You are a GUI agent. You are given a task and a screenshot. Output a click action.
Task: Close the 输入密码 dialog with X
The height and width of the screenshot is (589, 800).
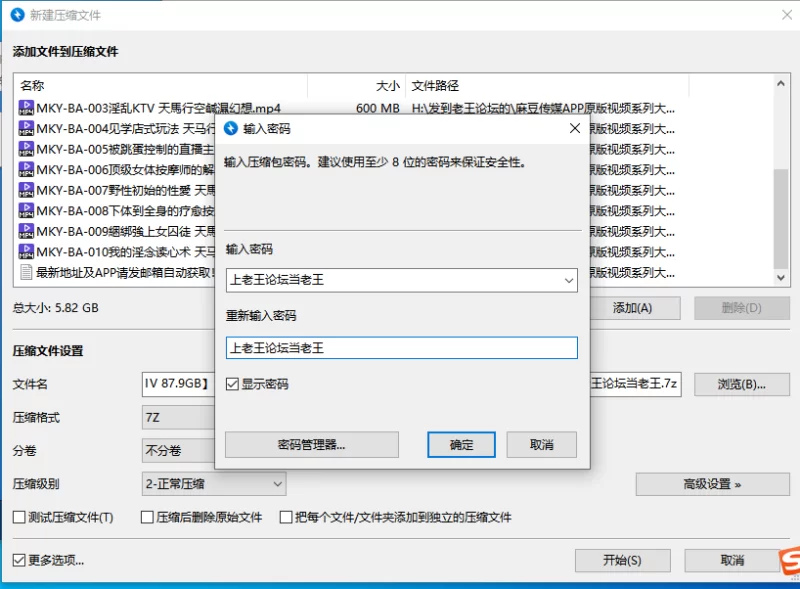coord(575,128)
